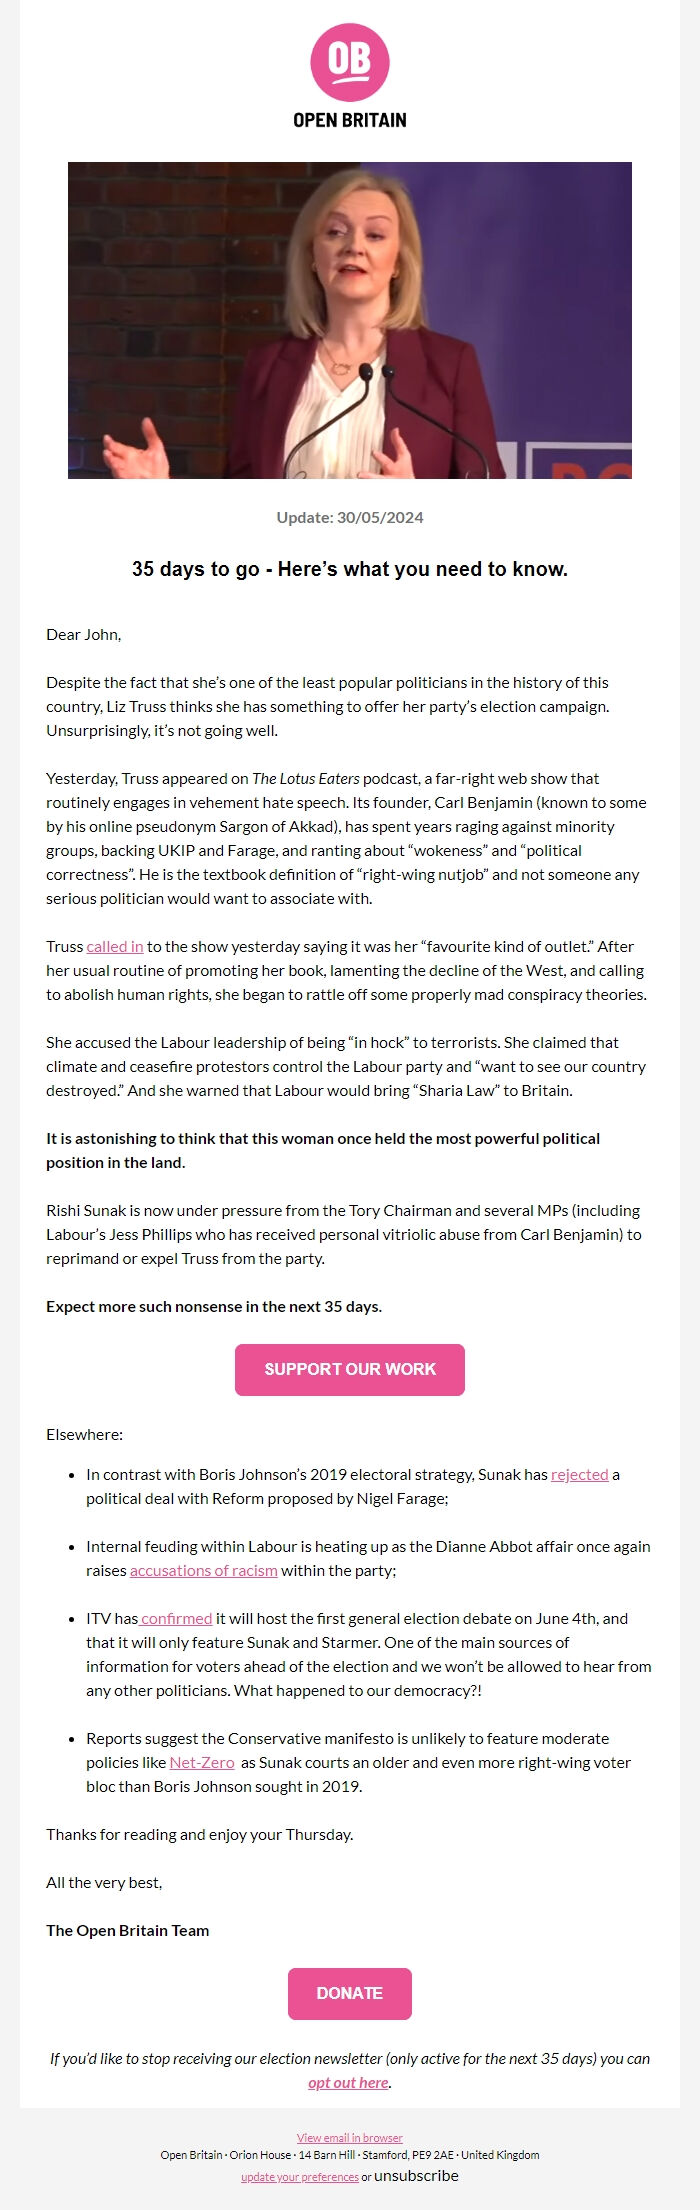Screen dimensions: 700x2210
Task: Click the OPEN BRITAIN wordmark beneath the logo
Action: point(349,119)
